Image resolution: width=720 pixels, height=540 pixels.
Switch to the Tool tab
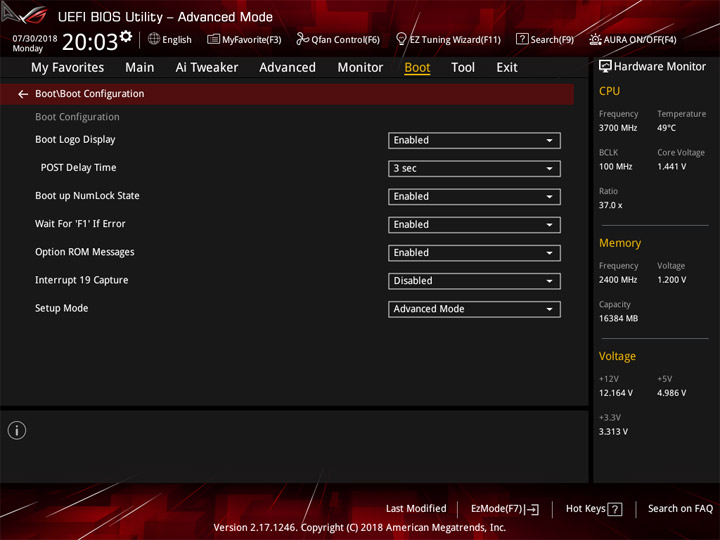tap(463, 68)
